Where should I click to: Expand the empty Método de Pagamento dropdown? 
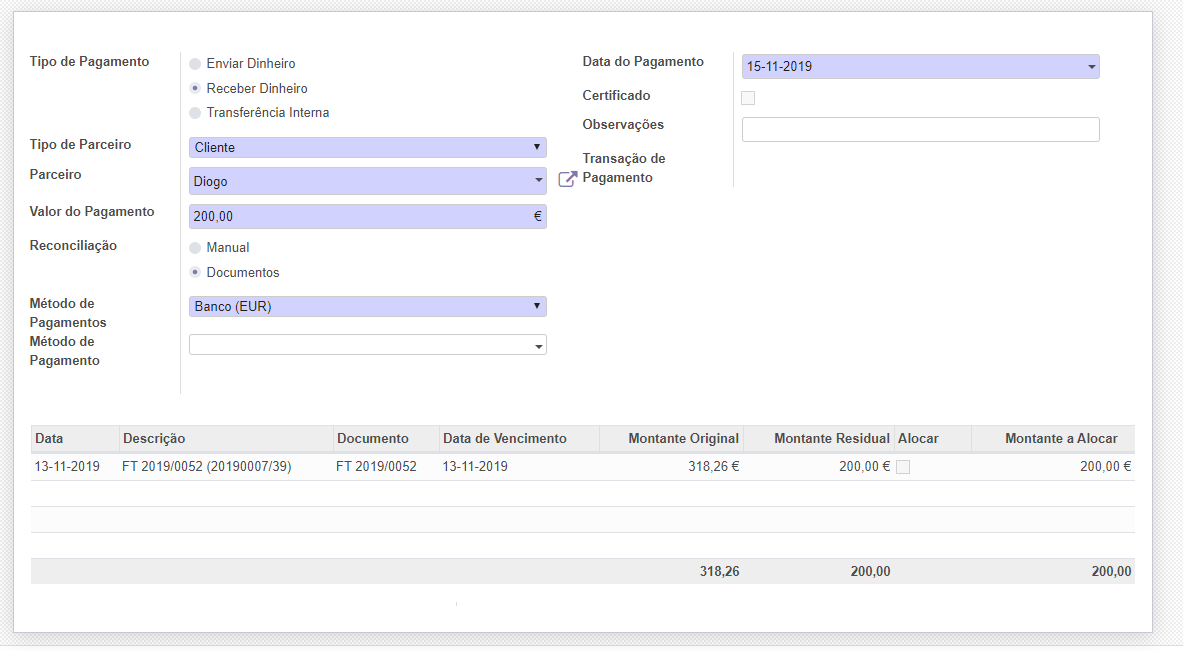[367, 345]
